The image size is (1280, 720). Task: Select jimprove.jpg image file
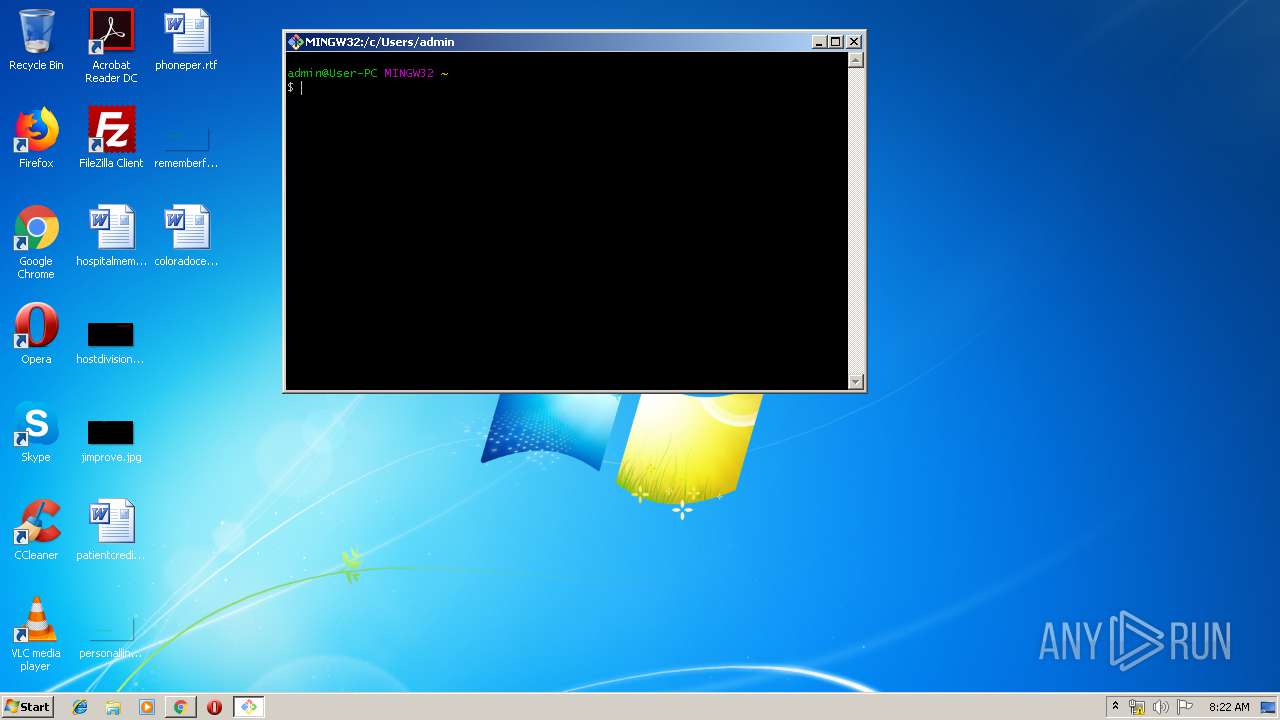(111, 442)
